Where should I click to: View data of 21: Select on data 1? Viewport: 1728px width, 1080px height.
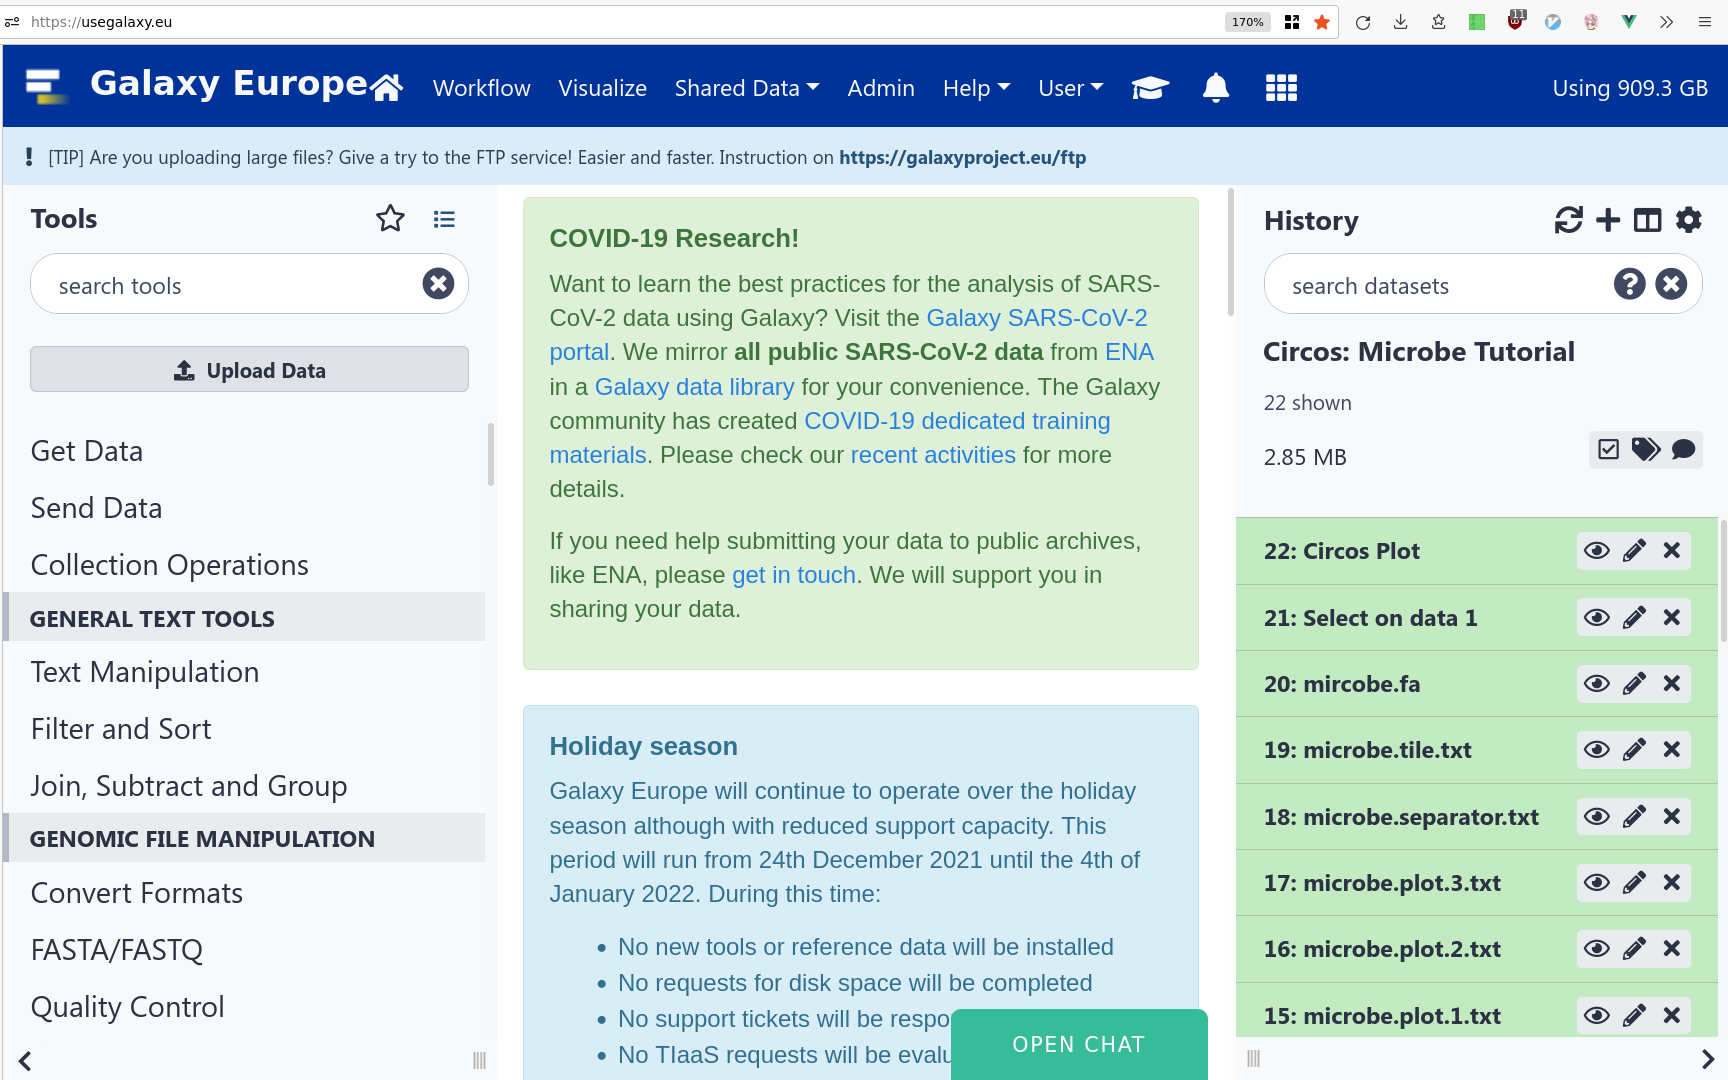coord(1597,618)
